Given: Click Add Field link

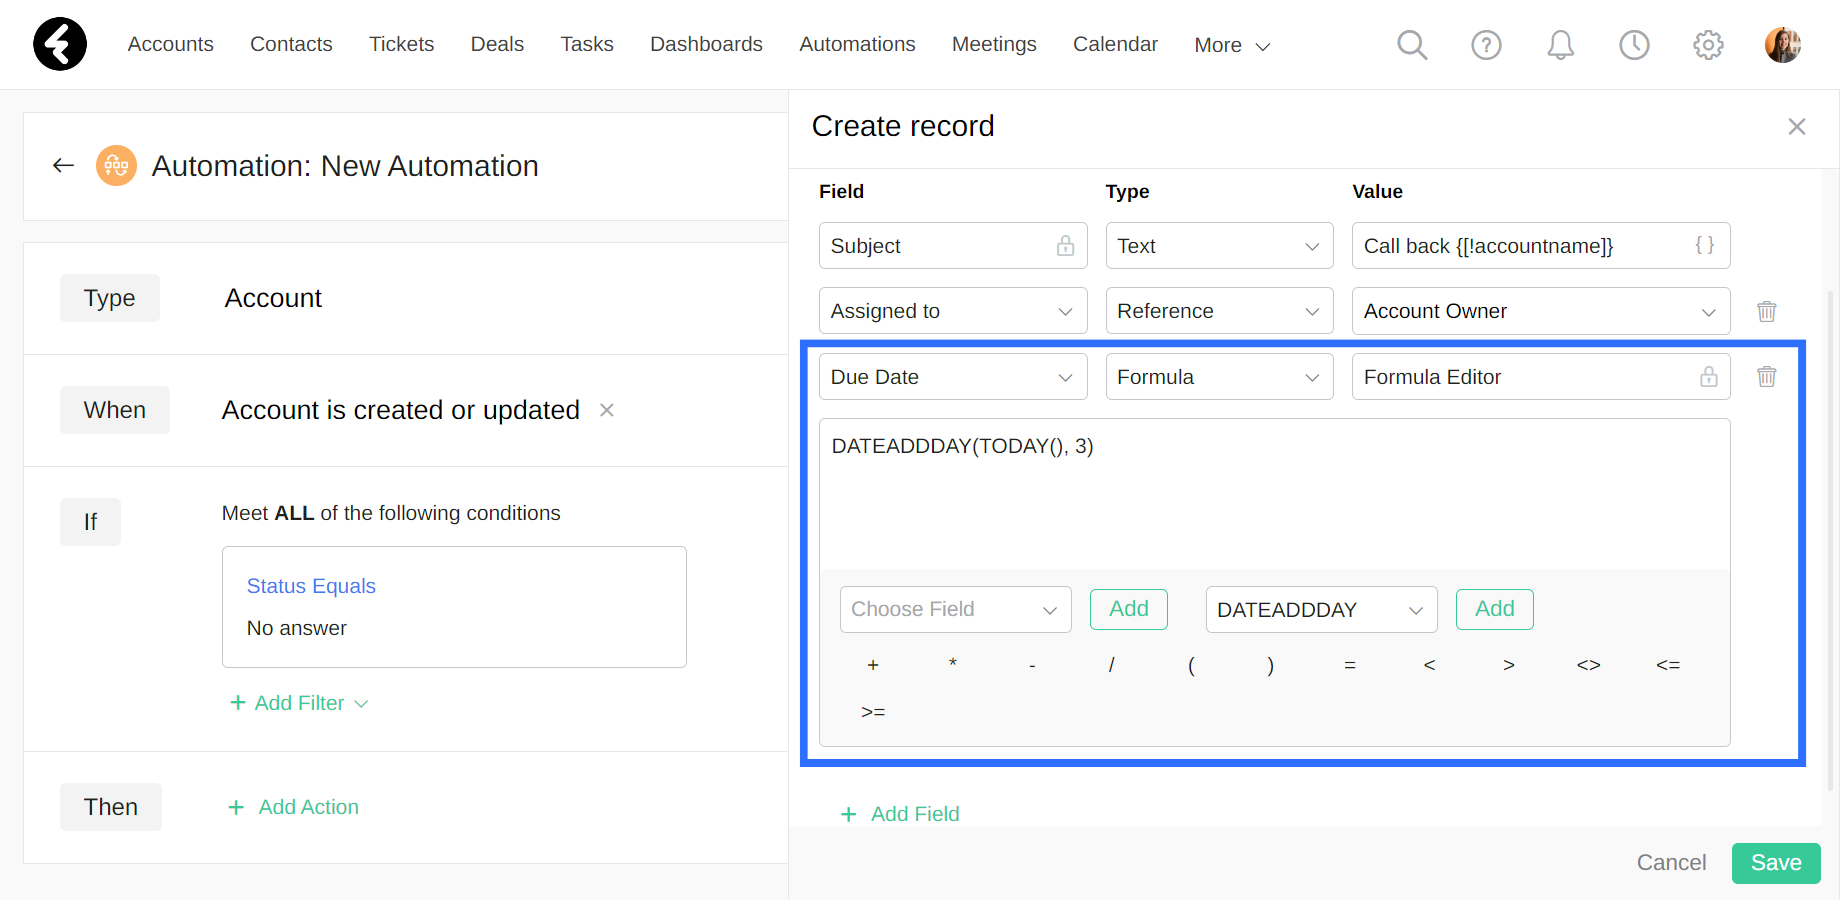Looking at the screenshot, I should coord(900,814).
